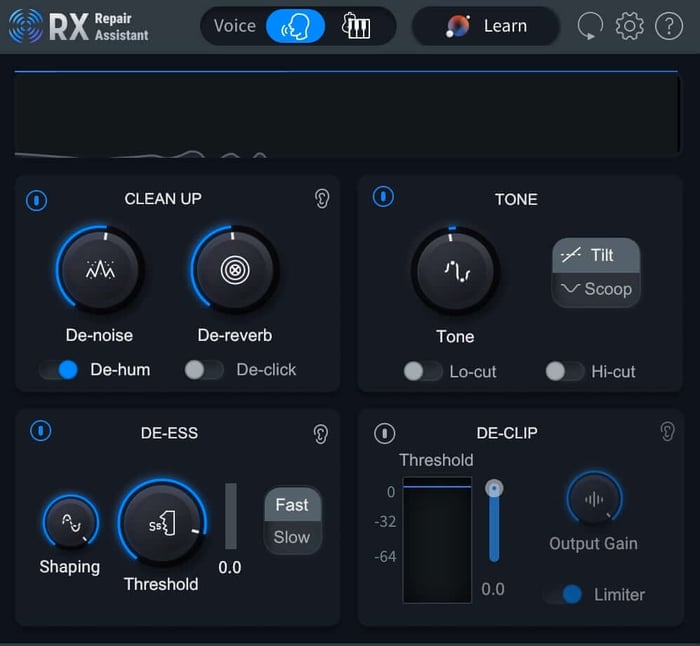The height and width of the screenshot is (646, 700).
Task: Click the reset circular arrow icon
Action: click(x=590, y=26)
